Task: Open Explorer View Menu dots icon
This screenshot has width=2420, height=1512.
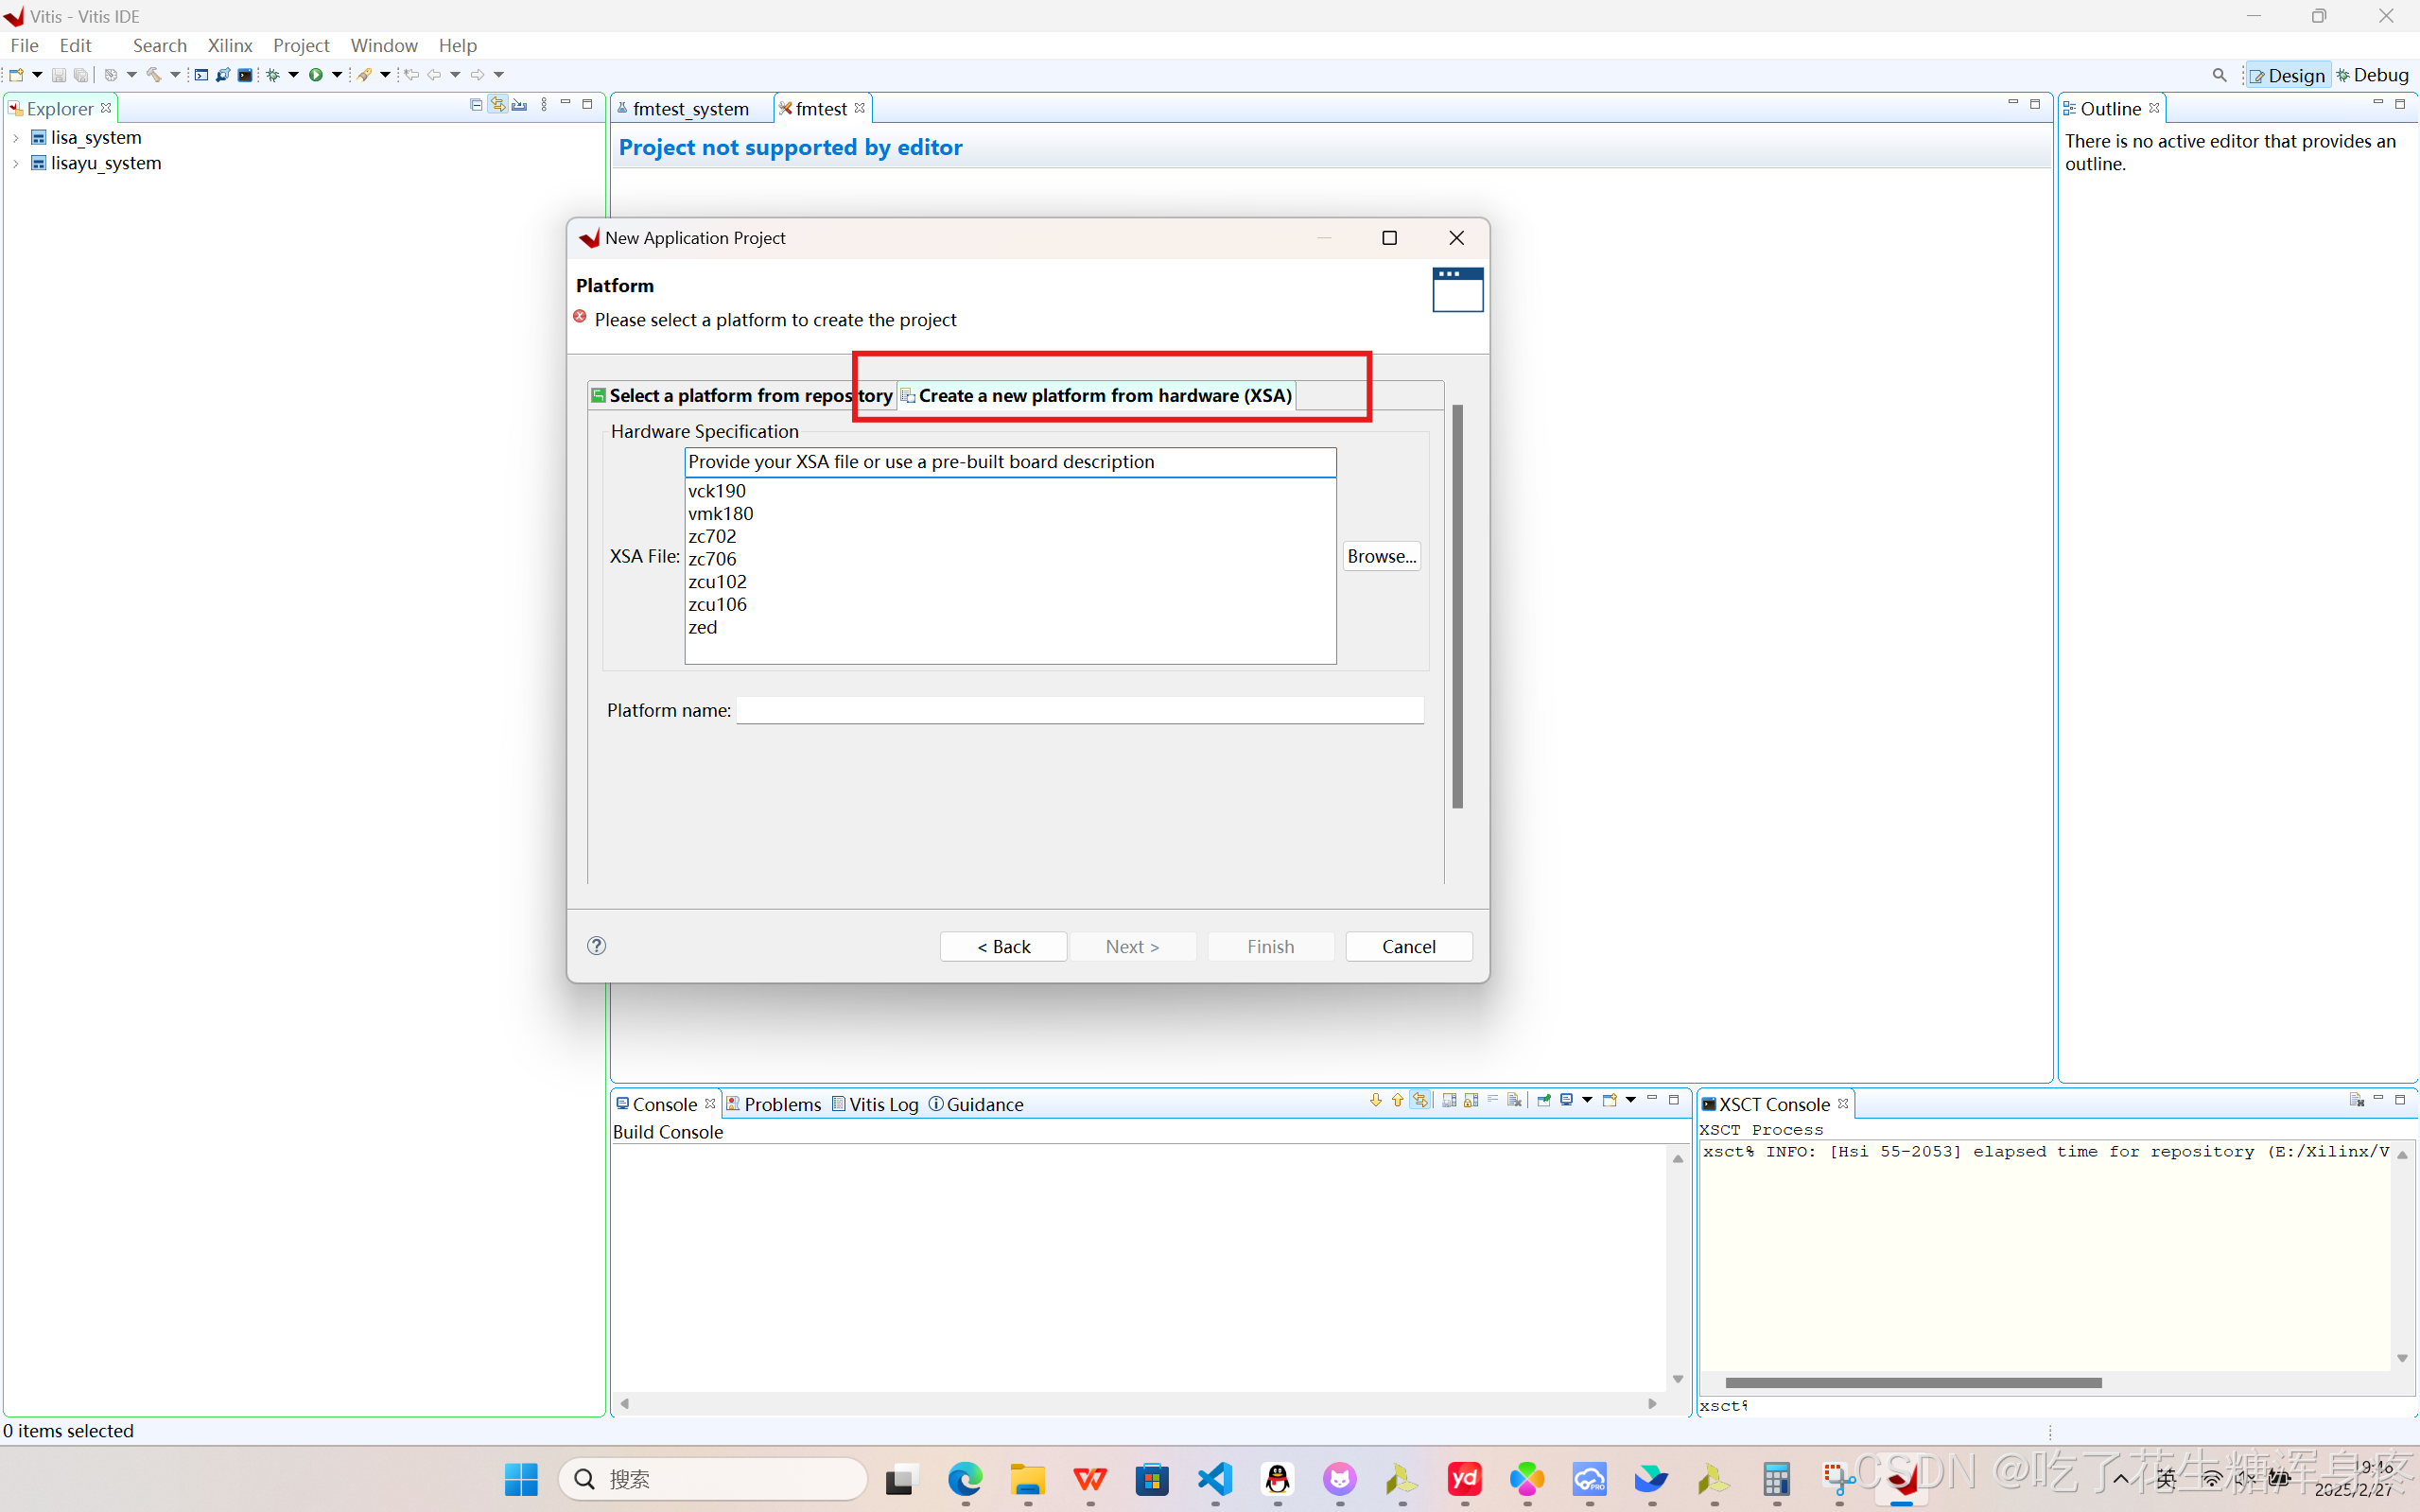Action: click(544, 104)
